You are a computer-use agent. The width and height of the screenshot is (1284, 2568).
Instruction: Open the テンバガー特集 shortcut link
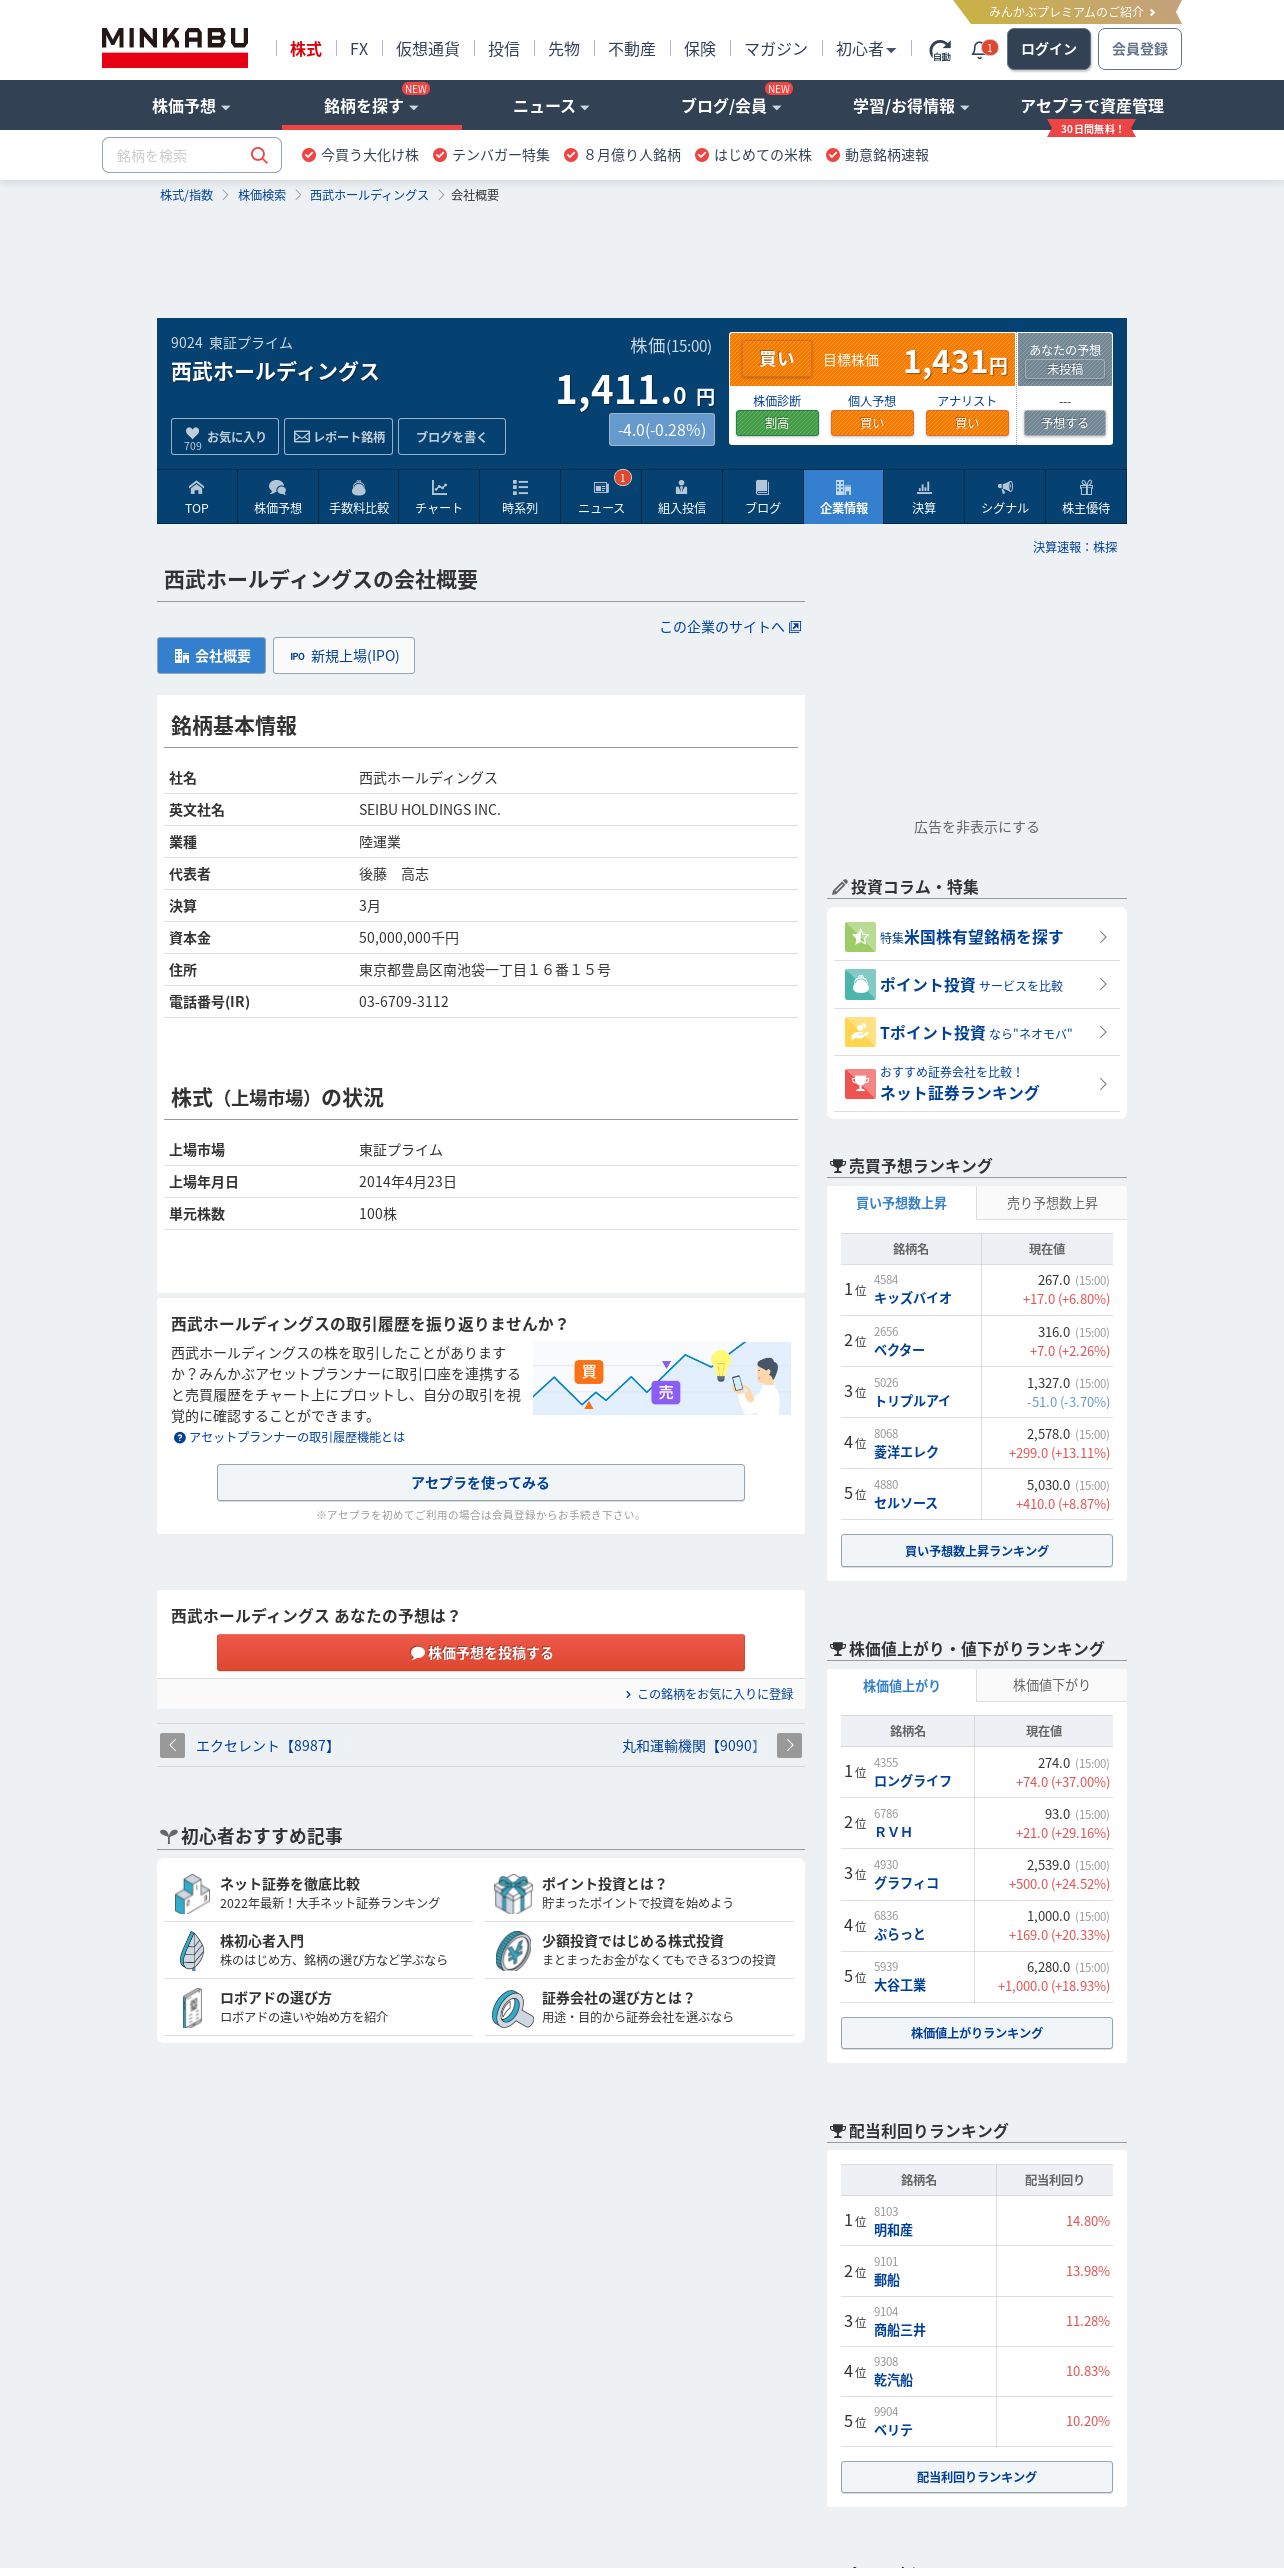pyautogui.click(x=492, y=155)
